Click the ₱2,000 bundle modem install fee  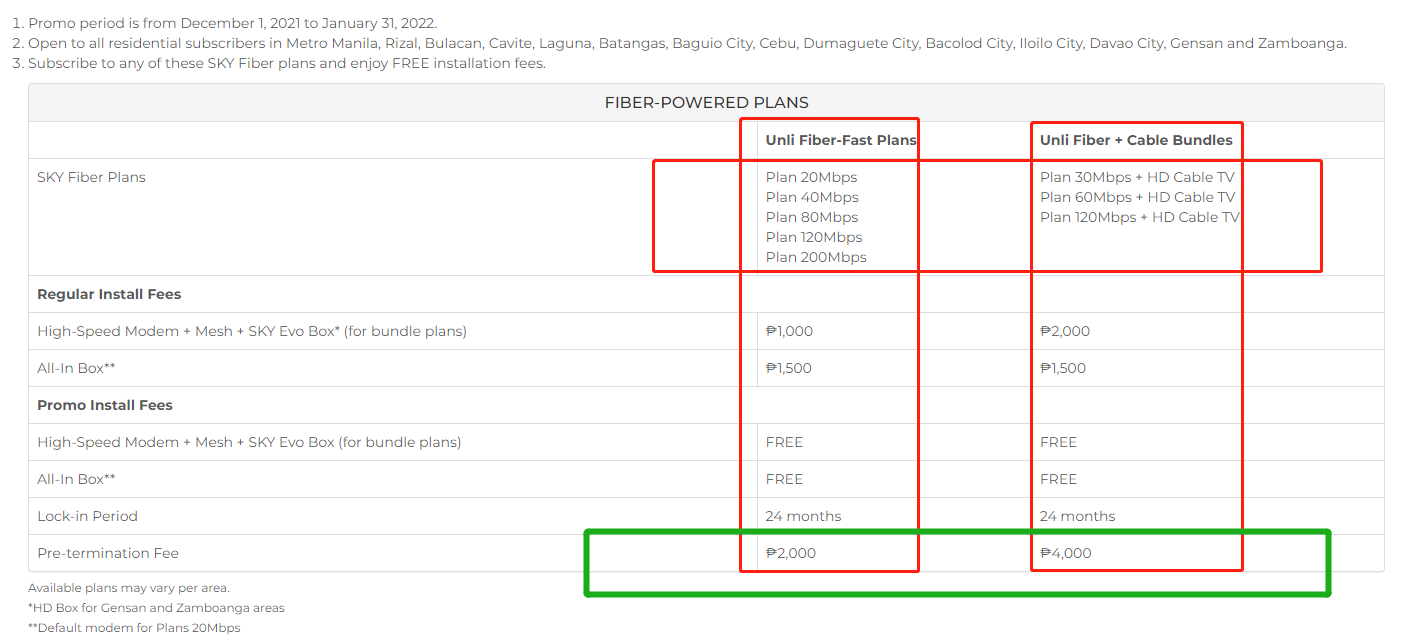point(1065,331)
